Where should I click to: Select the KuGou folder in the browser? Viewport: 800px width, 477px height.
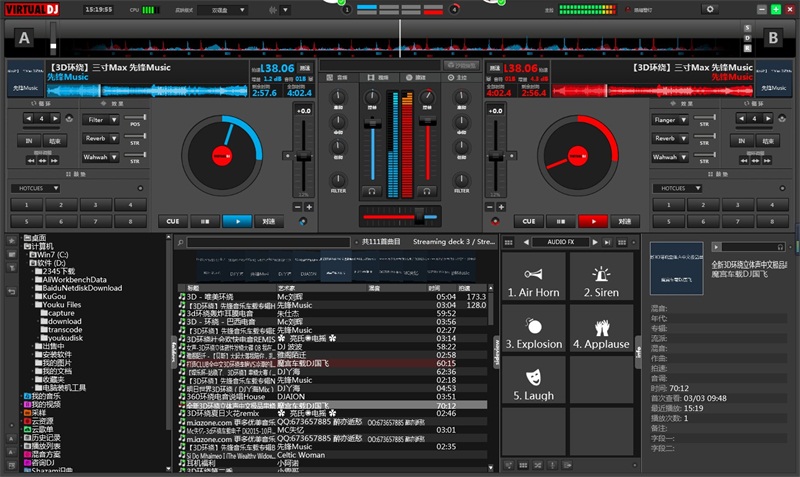click(x=54, y=296)
